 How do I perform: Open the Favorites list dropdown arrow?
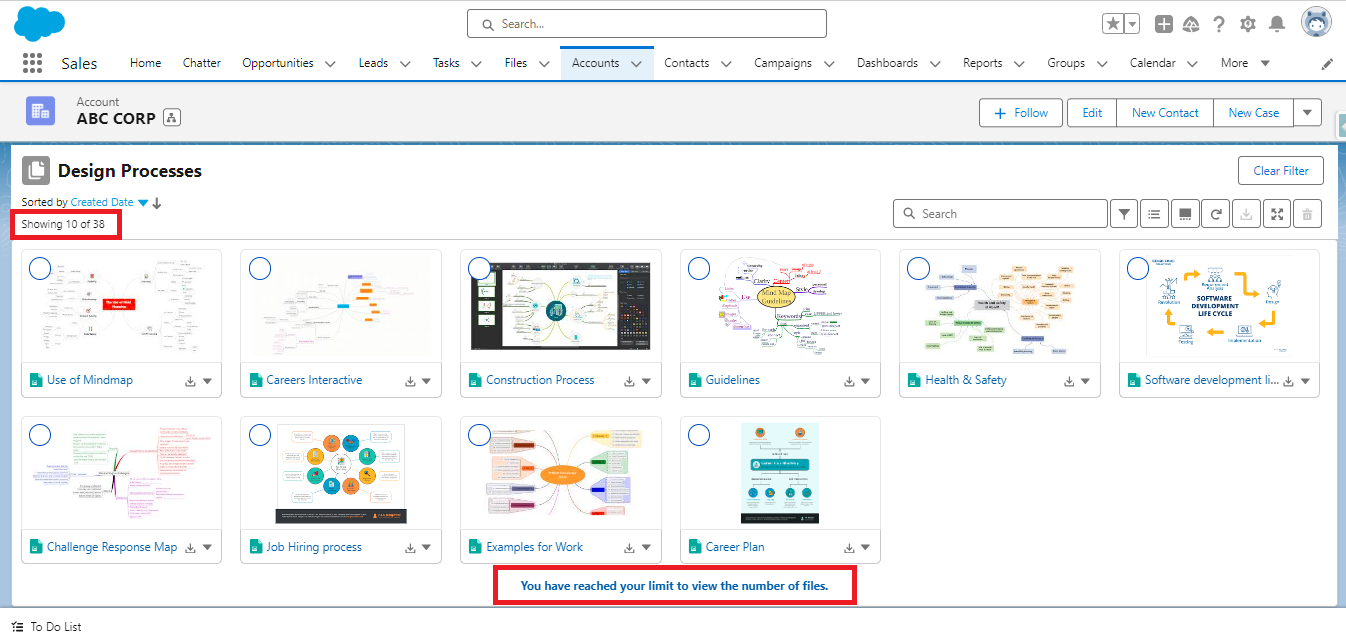(1132, 24)
